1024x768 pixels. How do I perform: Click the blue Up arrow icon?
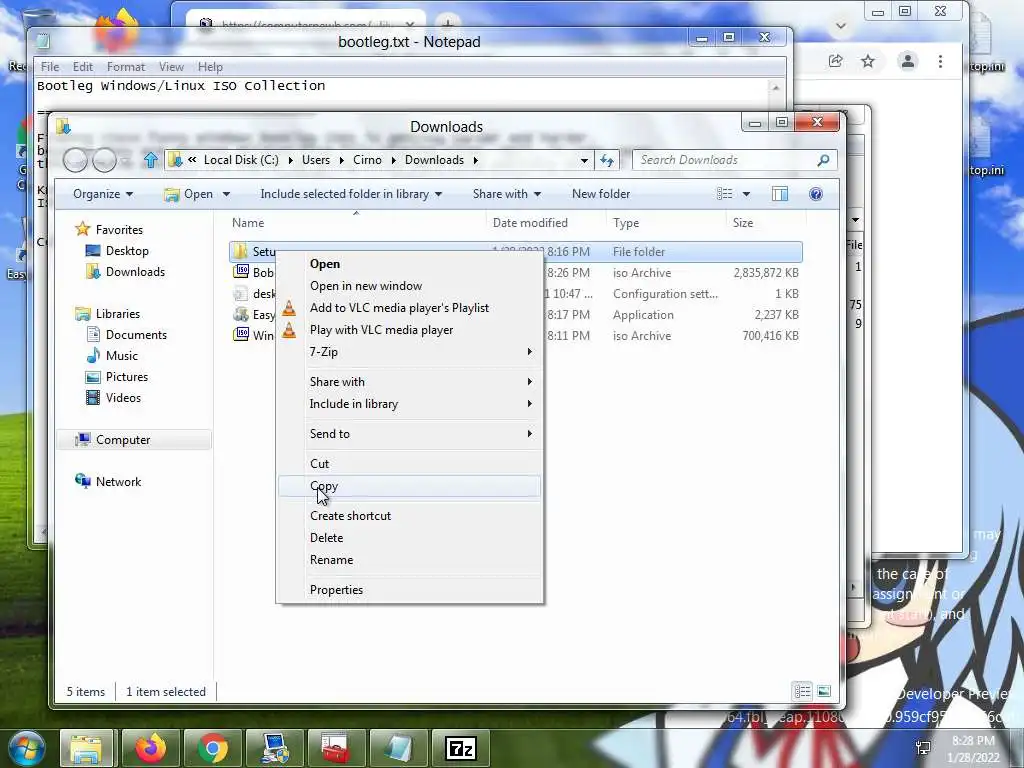click(151, 160)
